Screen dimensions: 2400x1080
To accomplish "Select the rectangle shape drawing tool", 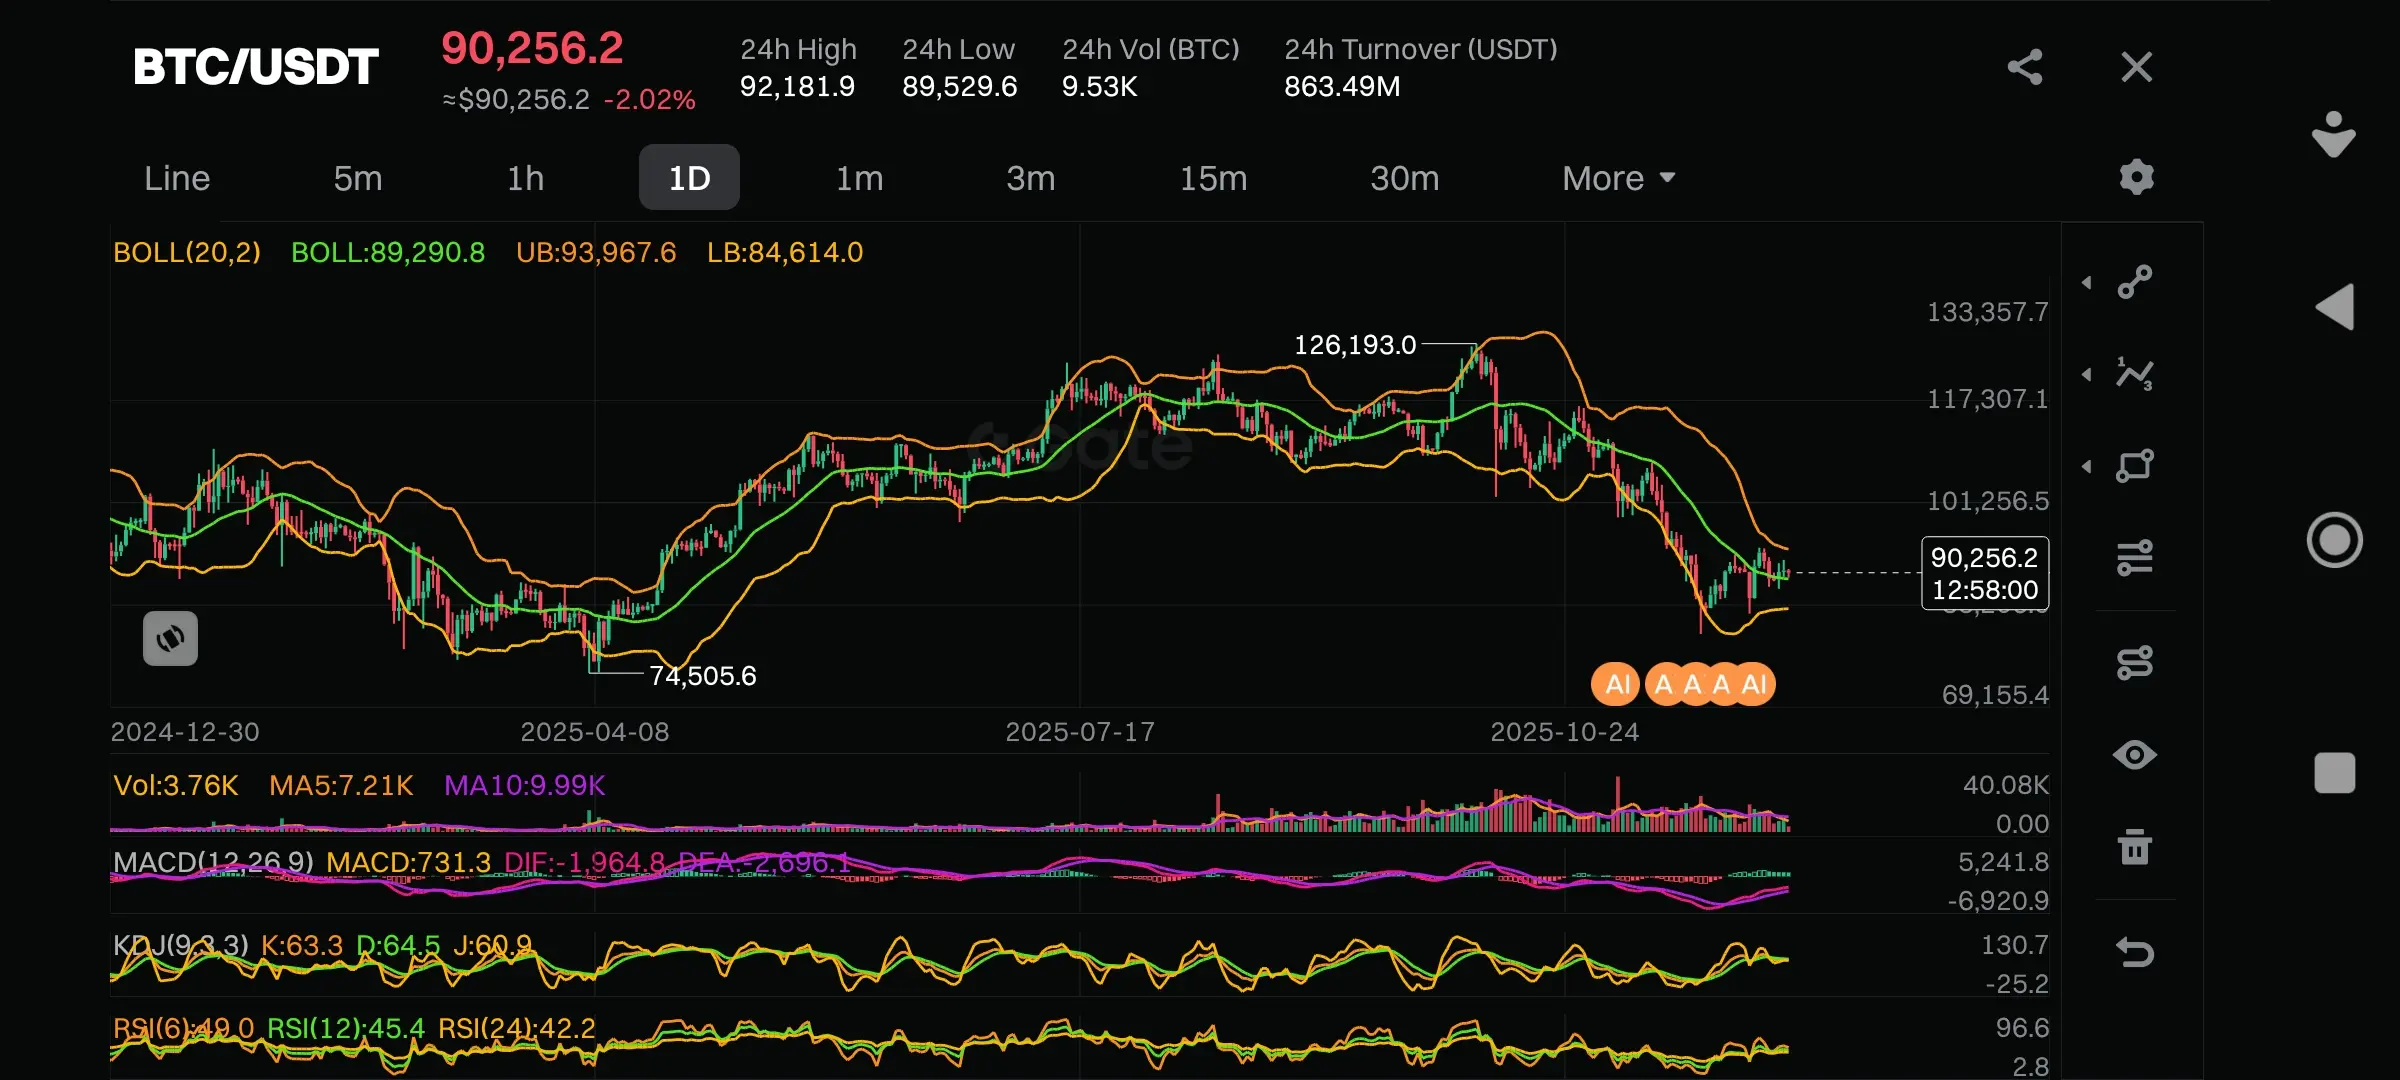I will [2135, 466].
